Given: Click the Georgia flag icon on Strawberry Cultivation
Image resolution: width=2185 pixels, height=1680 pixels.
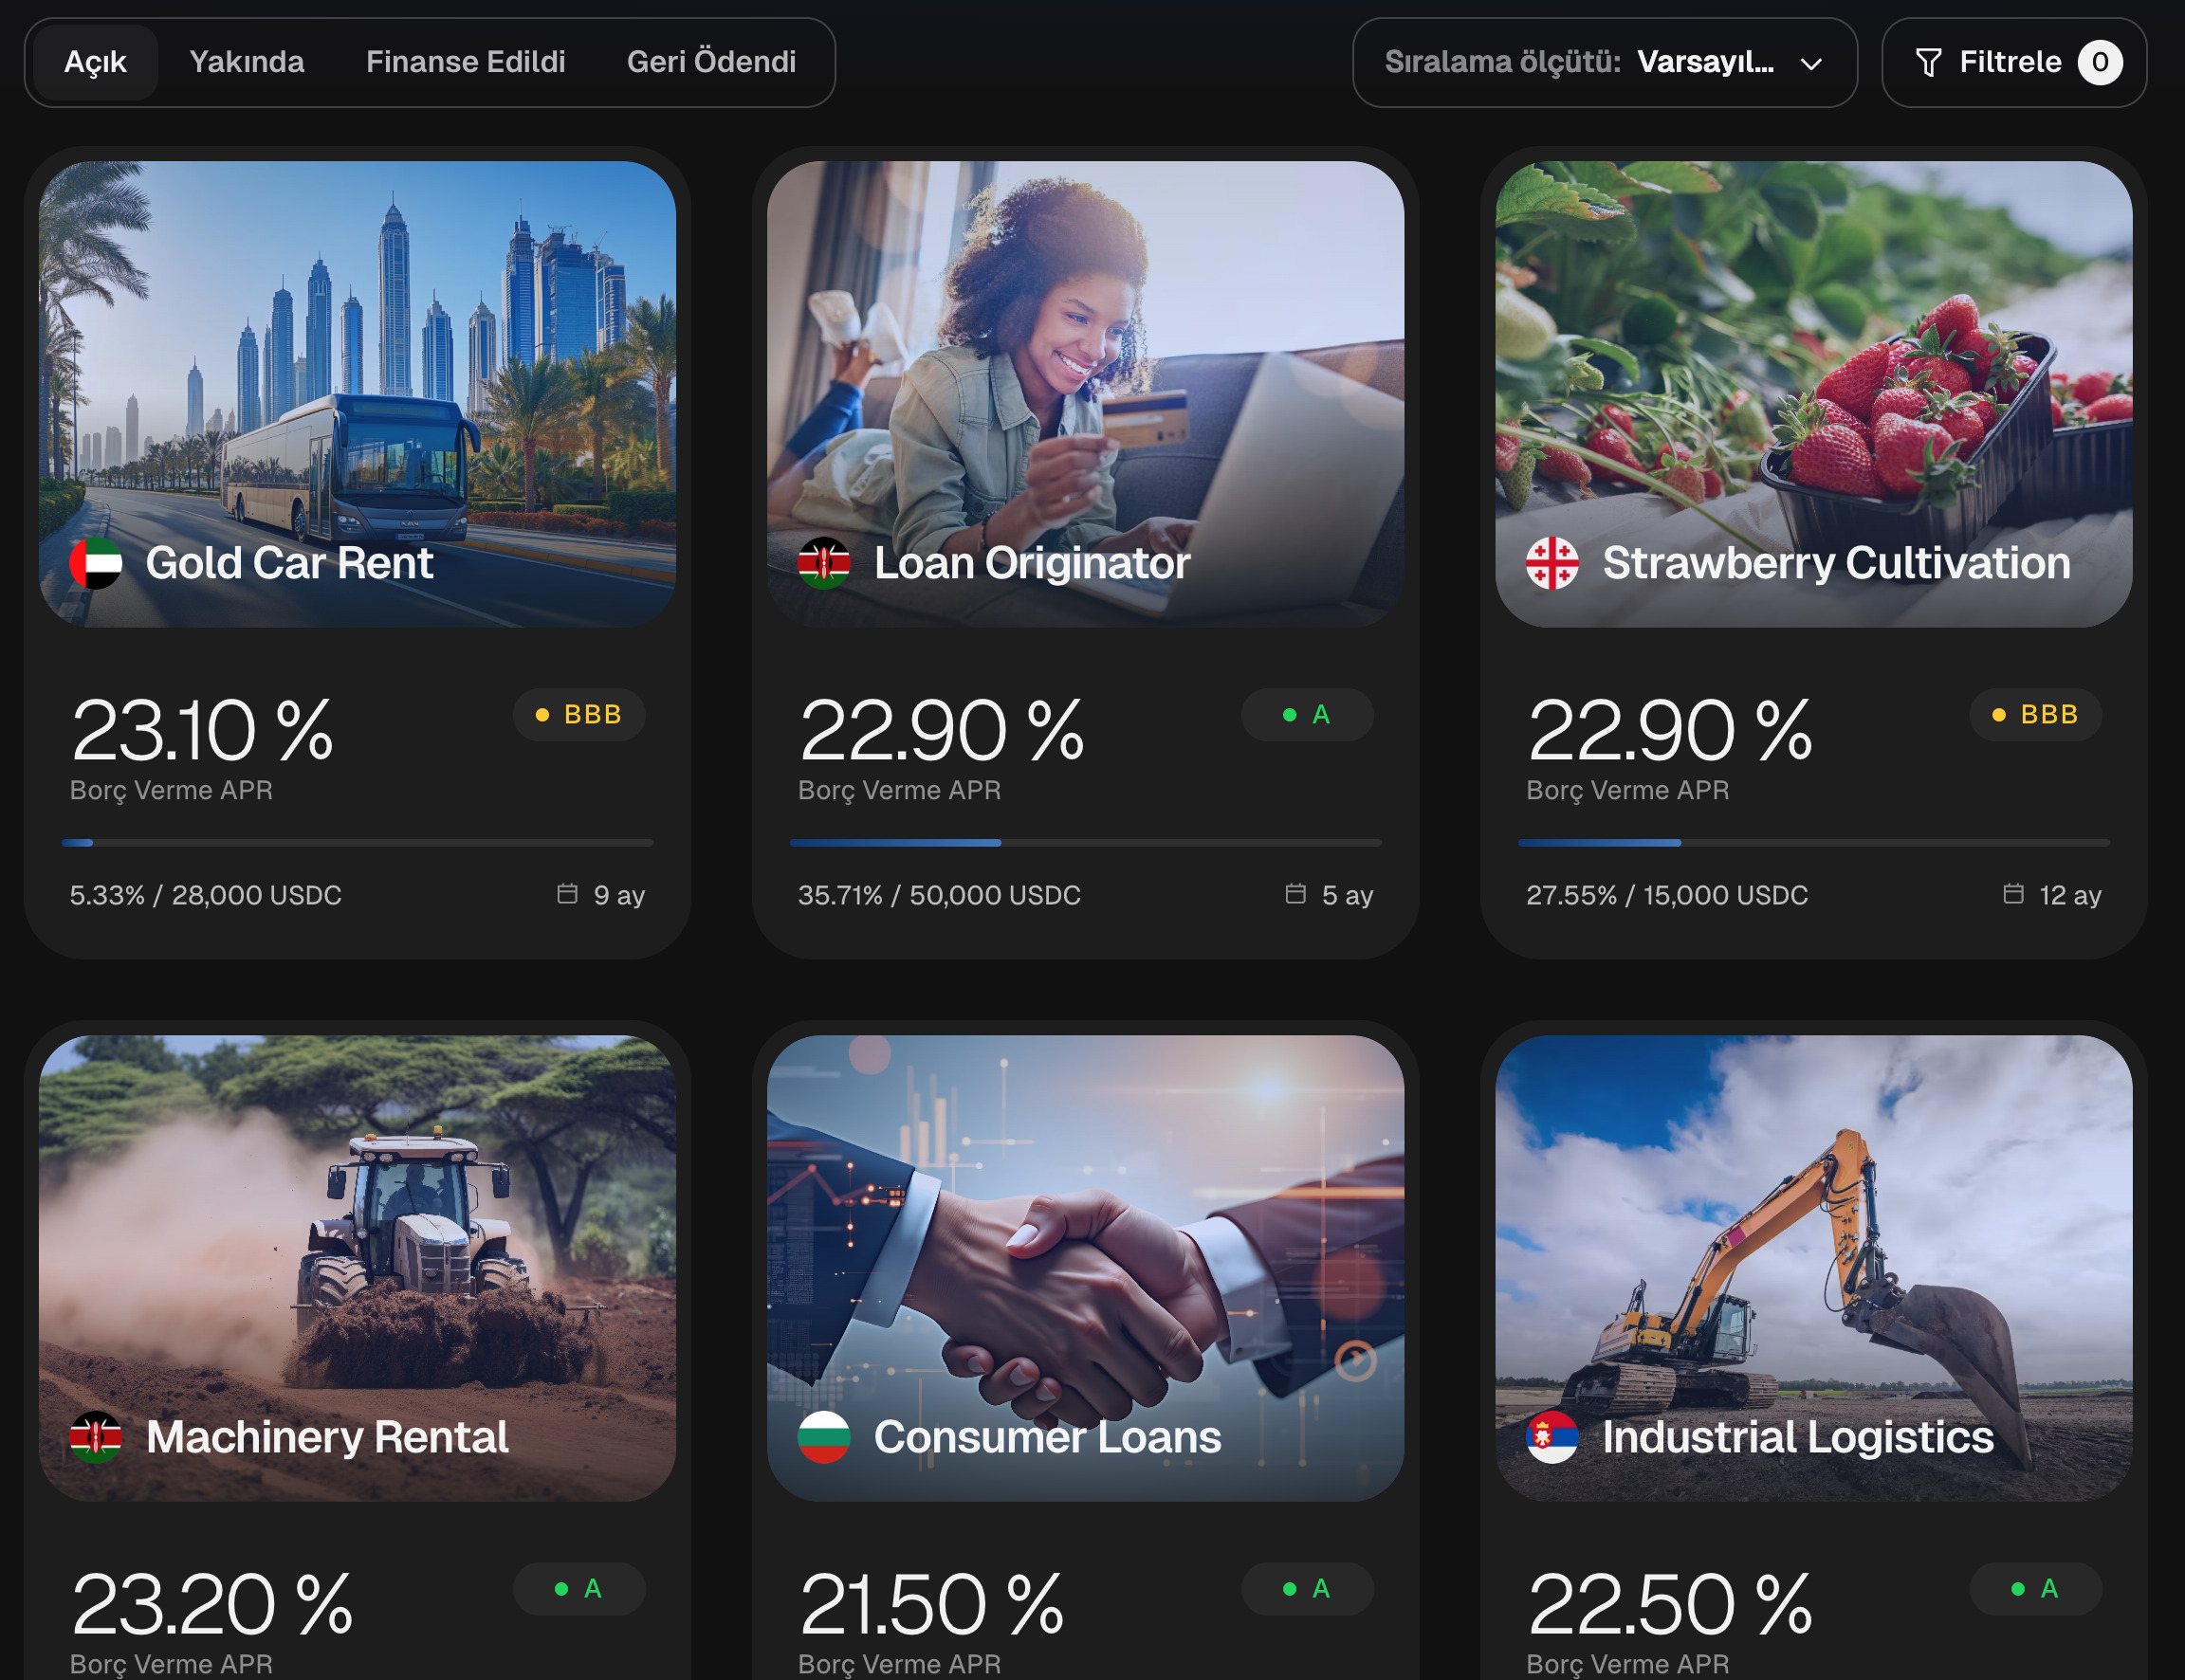Looking at the screenshot, I should [1552, 563].
